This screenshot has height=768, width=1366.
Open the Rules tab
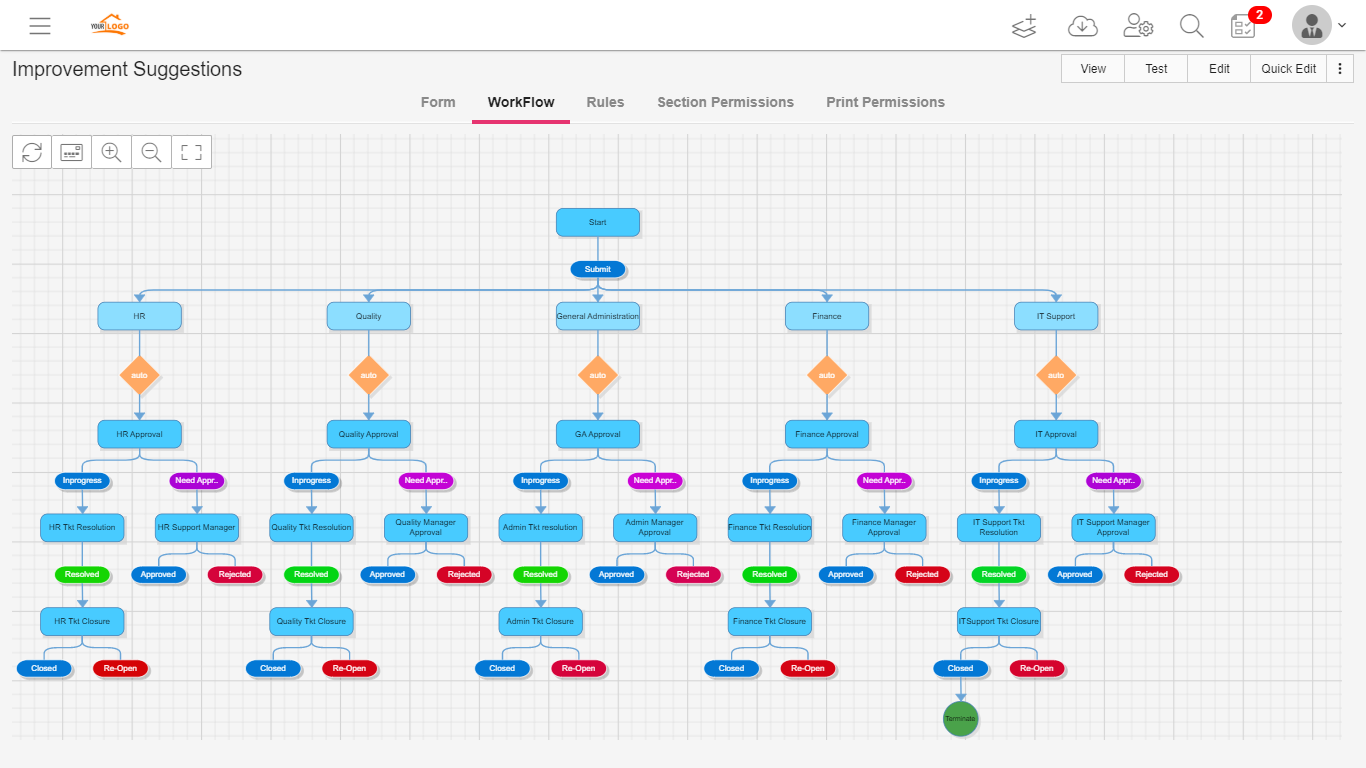tap(605, 102)
